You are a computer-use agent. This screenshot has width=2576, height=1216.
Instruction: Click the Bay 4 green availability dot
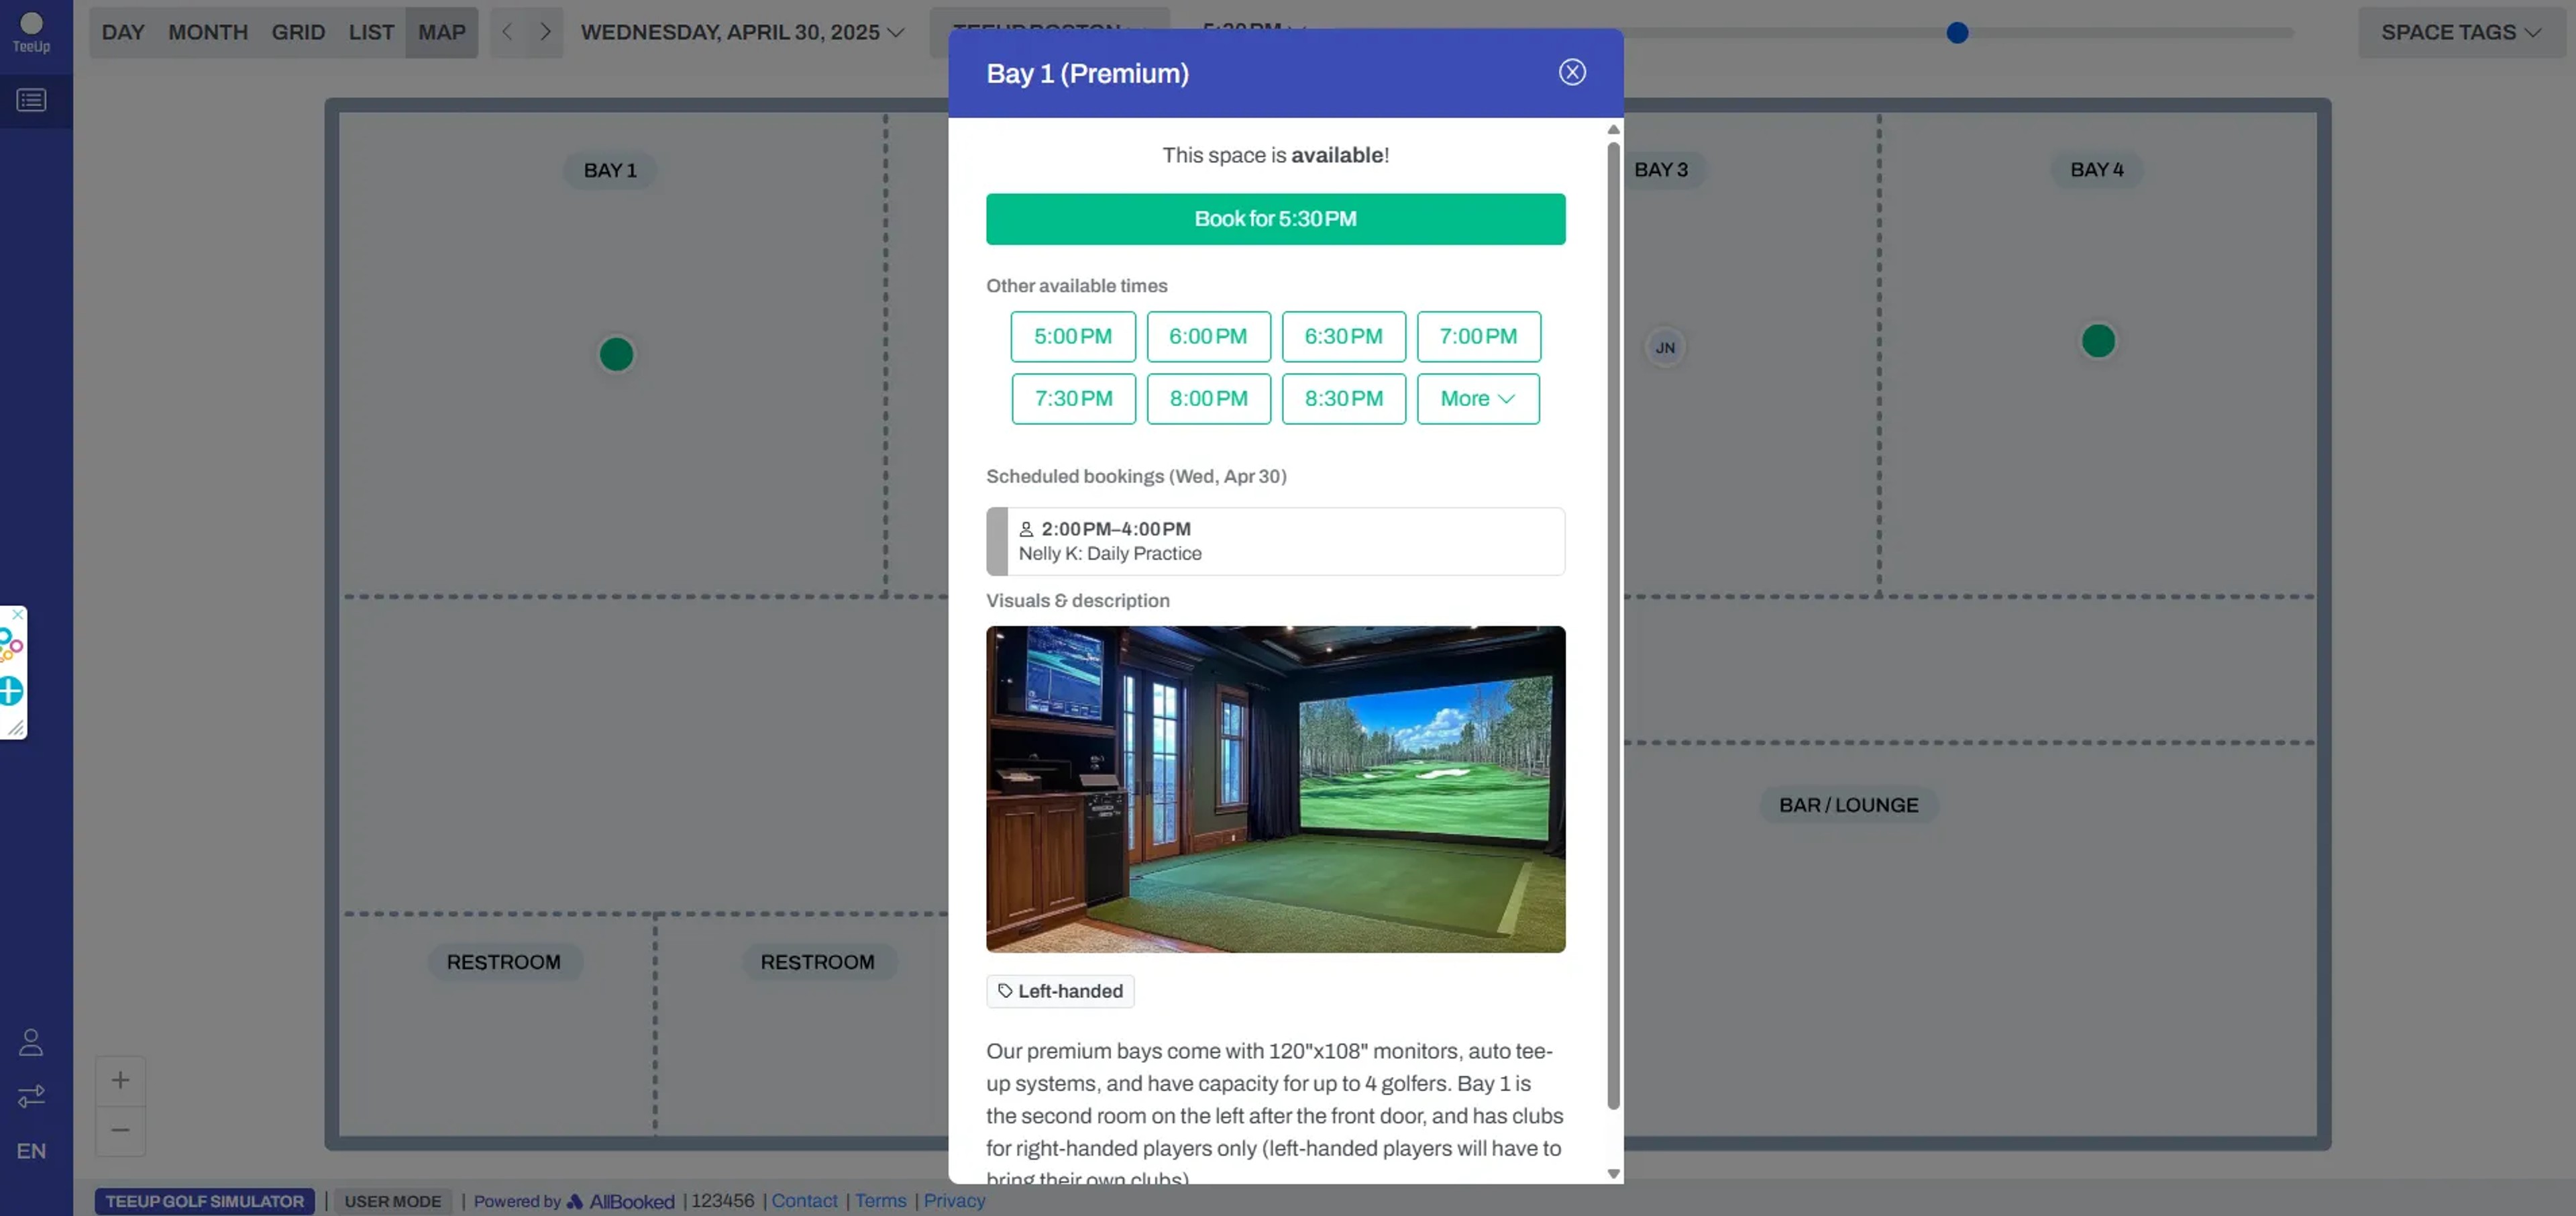click(2098, 341)
